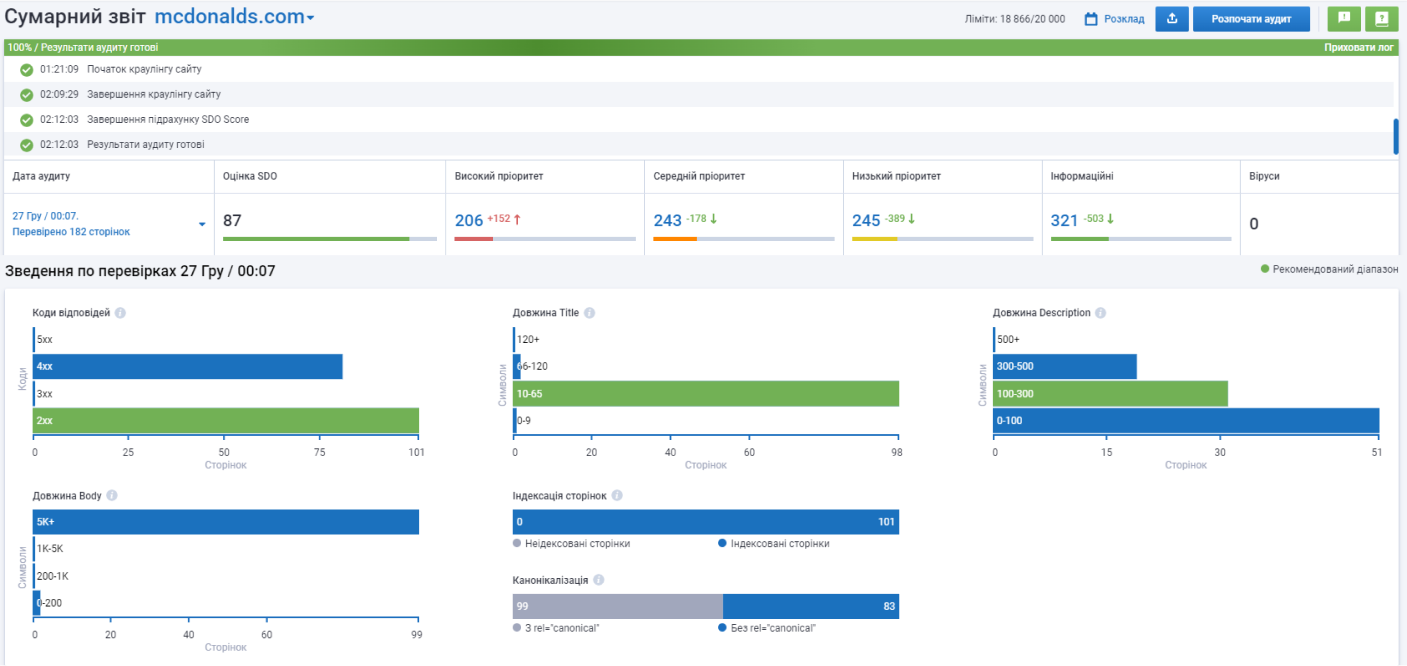1407x666 pixels.
Task: Click the calendar icon beside Розклад
Action: (1092, 19)
